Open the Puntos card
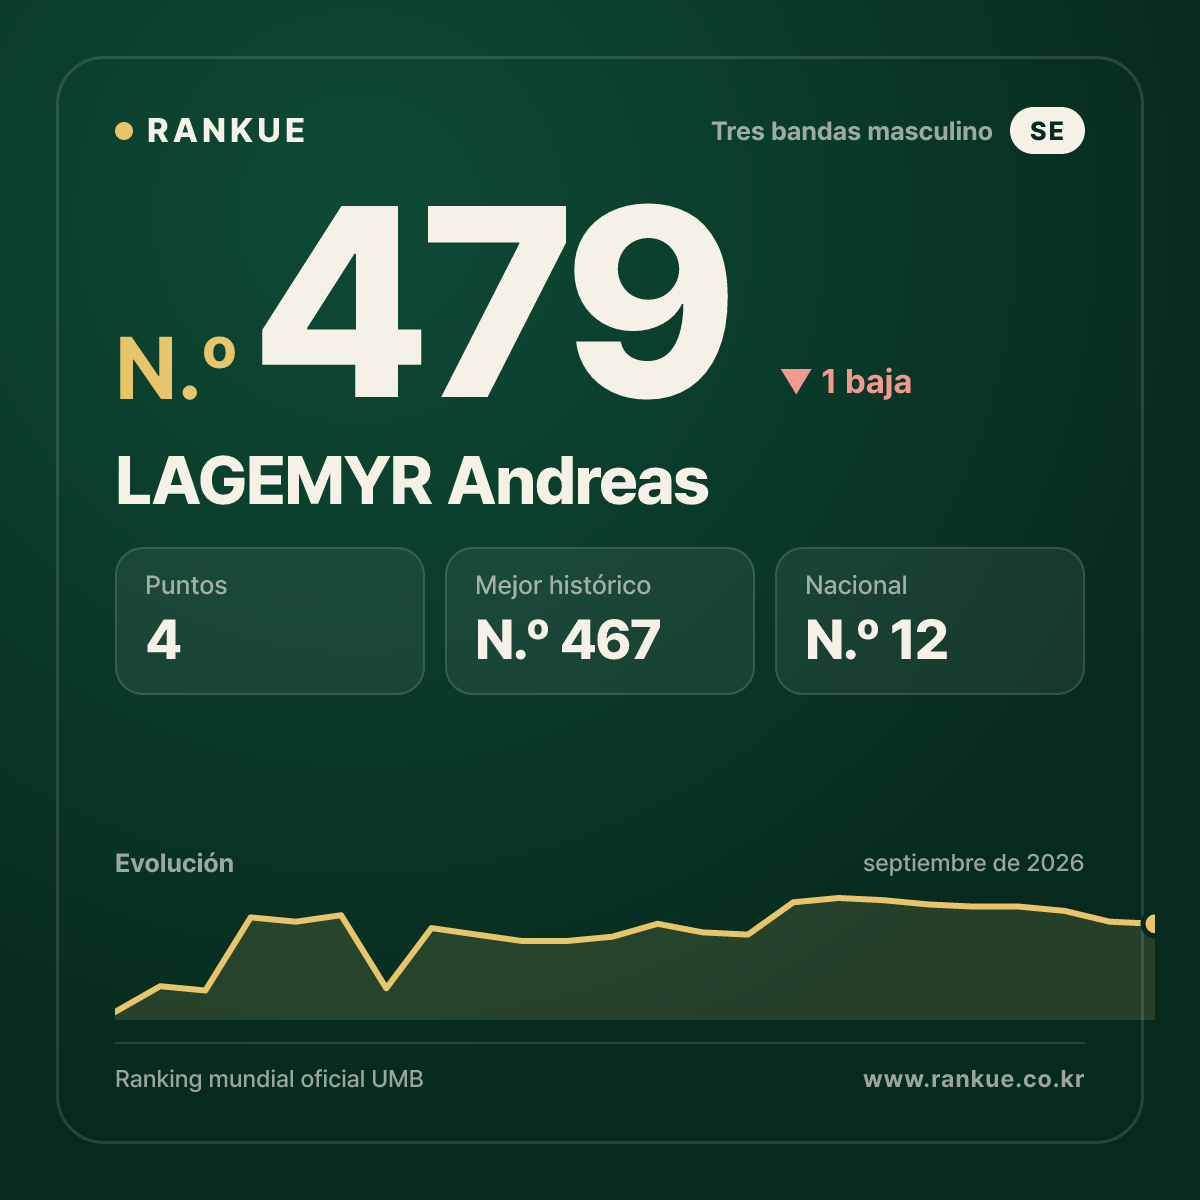The height and width of the screenshot is (1200, 1200). [270, 621]
